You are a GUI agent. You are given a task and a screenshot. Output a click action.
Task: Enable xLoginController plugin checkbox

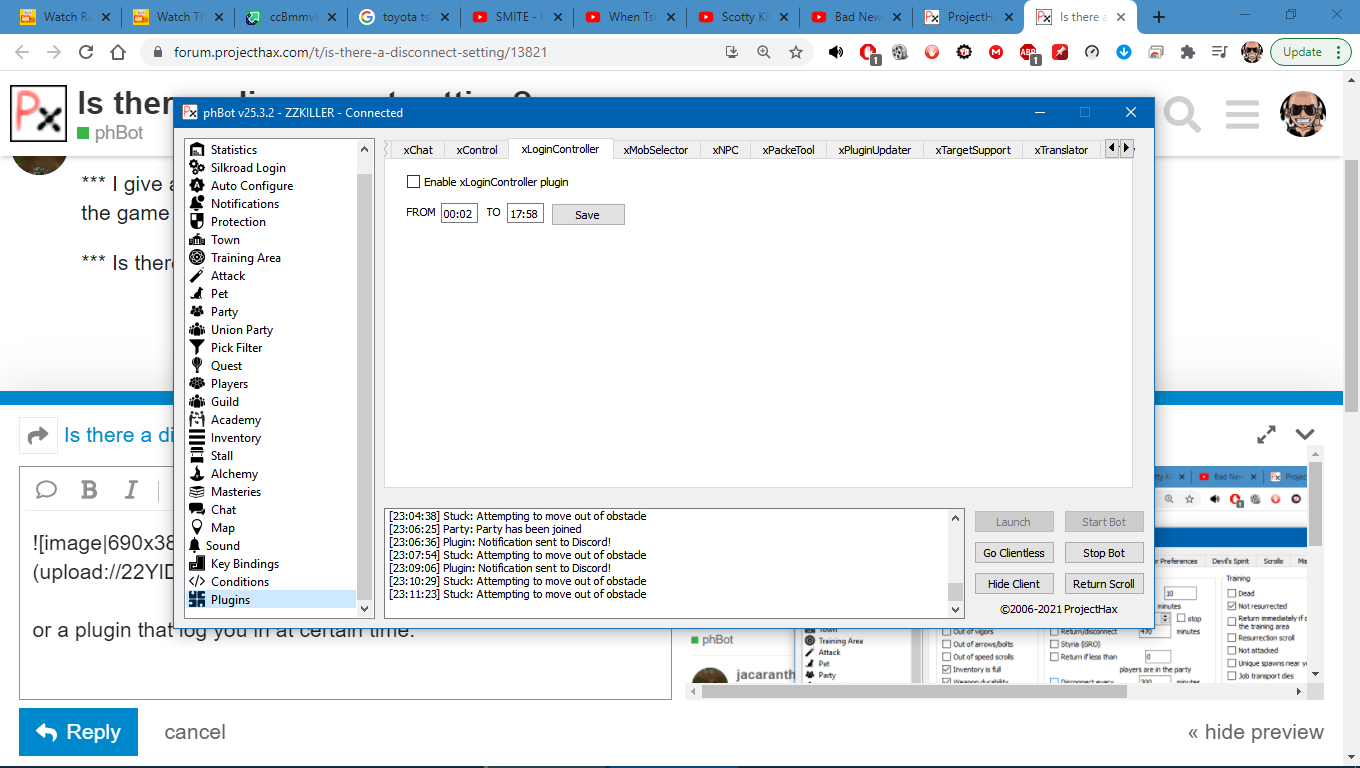coord(413,182)
